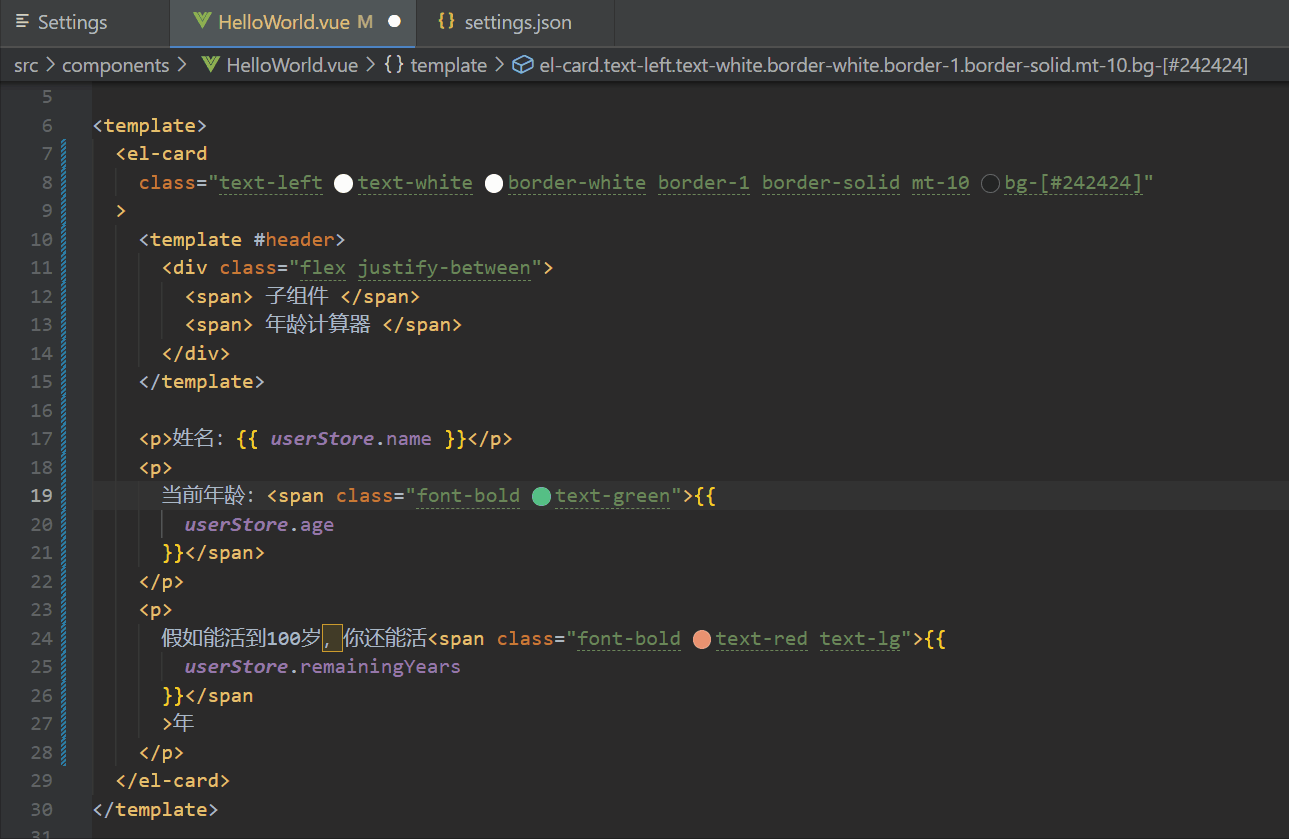Click the Vue icon in the breadcrumb

pos(210,65)
